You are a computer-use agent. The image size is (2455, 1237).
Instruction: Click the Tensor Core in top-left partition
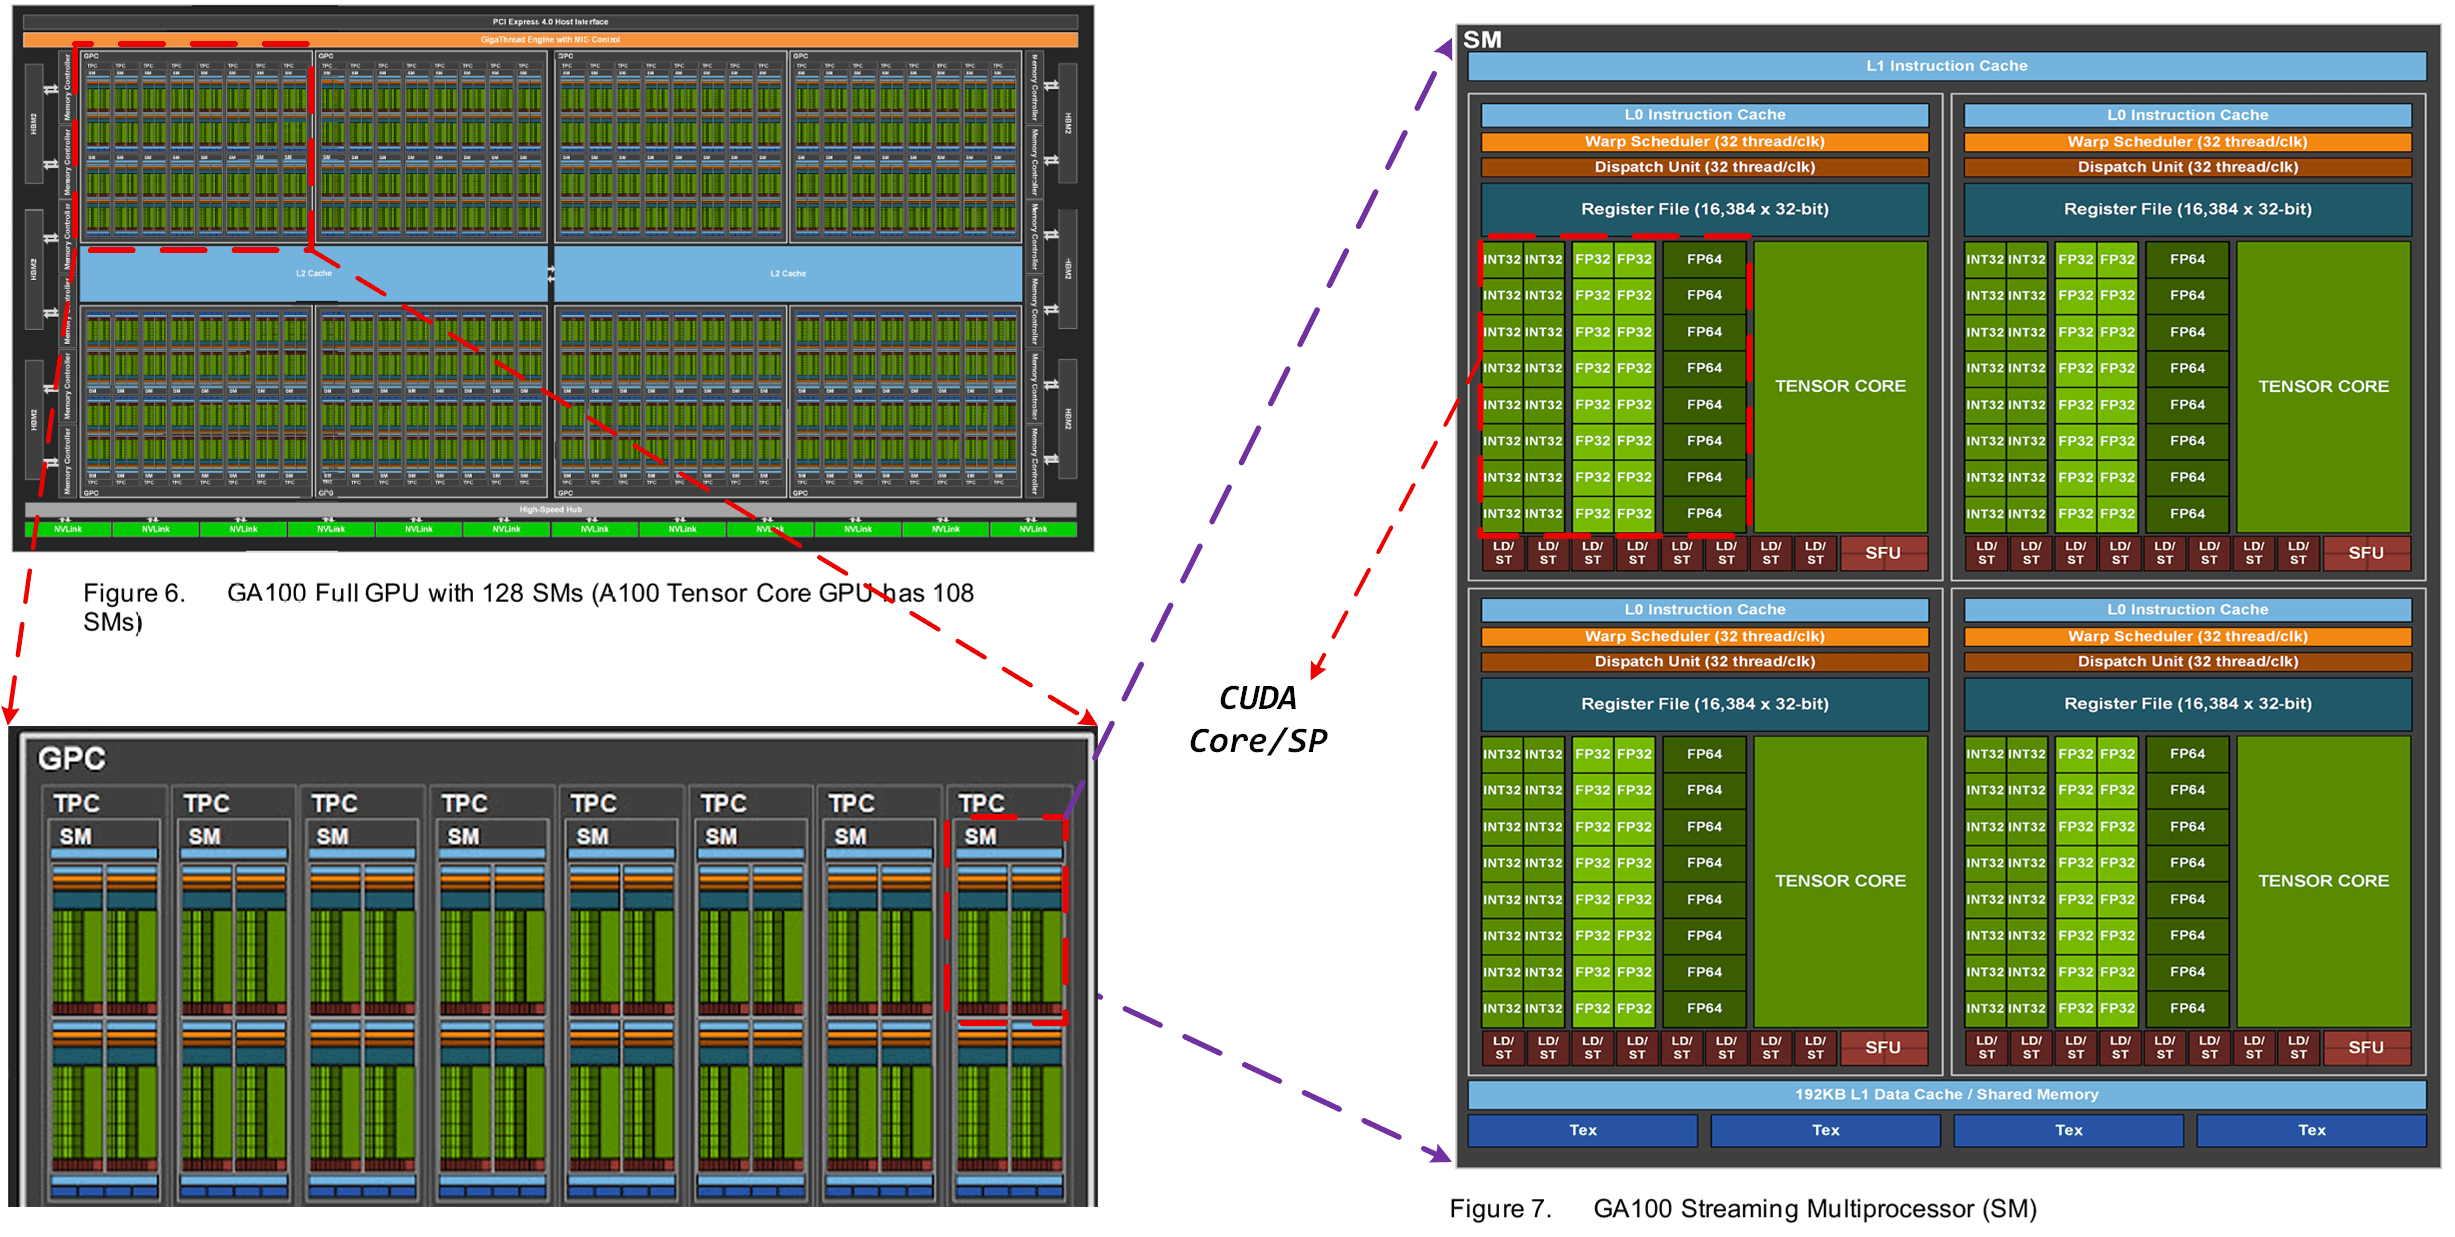pos(1840,386)
